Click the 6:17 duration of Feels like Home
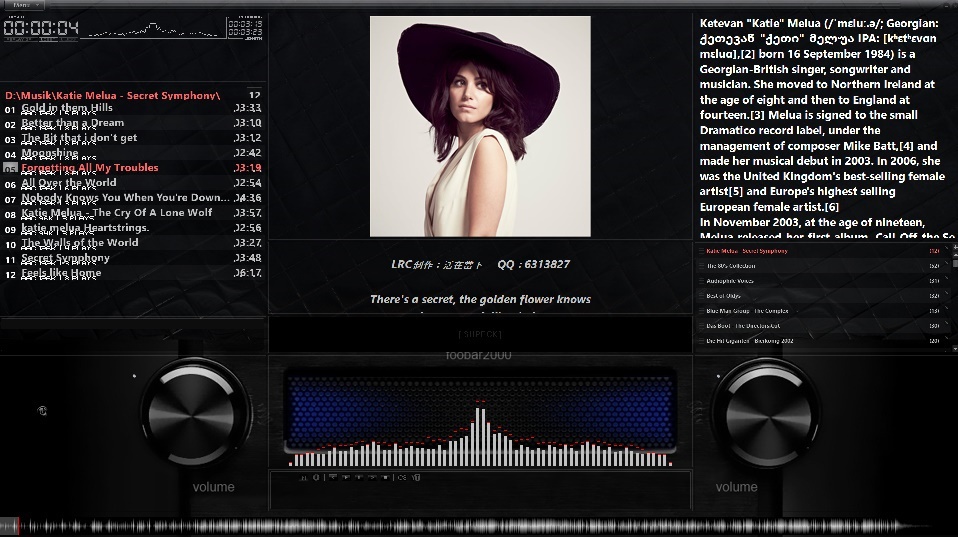This screenshot has height=537, width=958. point(247,273)
